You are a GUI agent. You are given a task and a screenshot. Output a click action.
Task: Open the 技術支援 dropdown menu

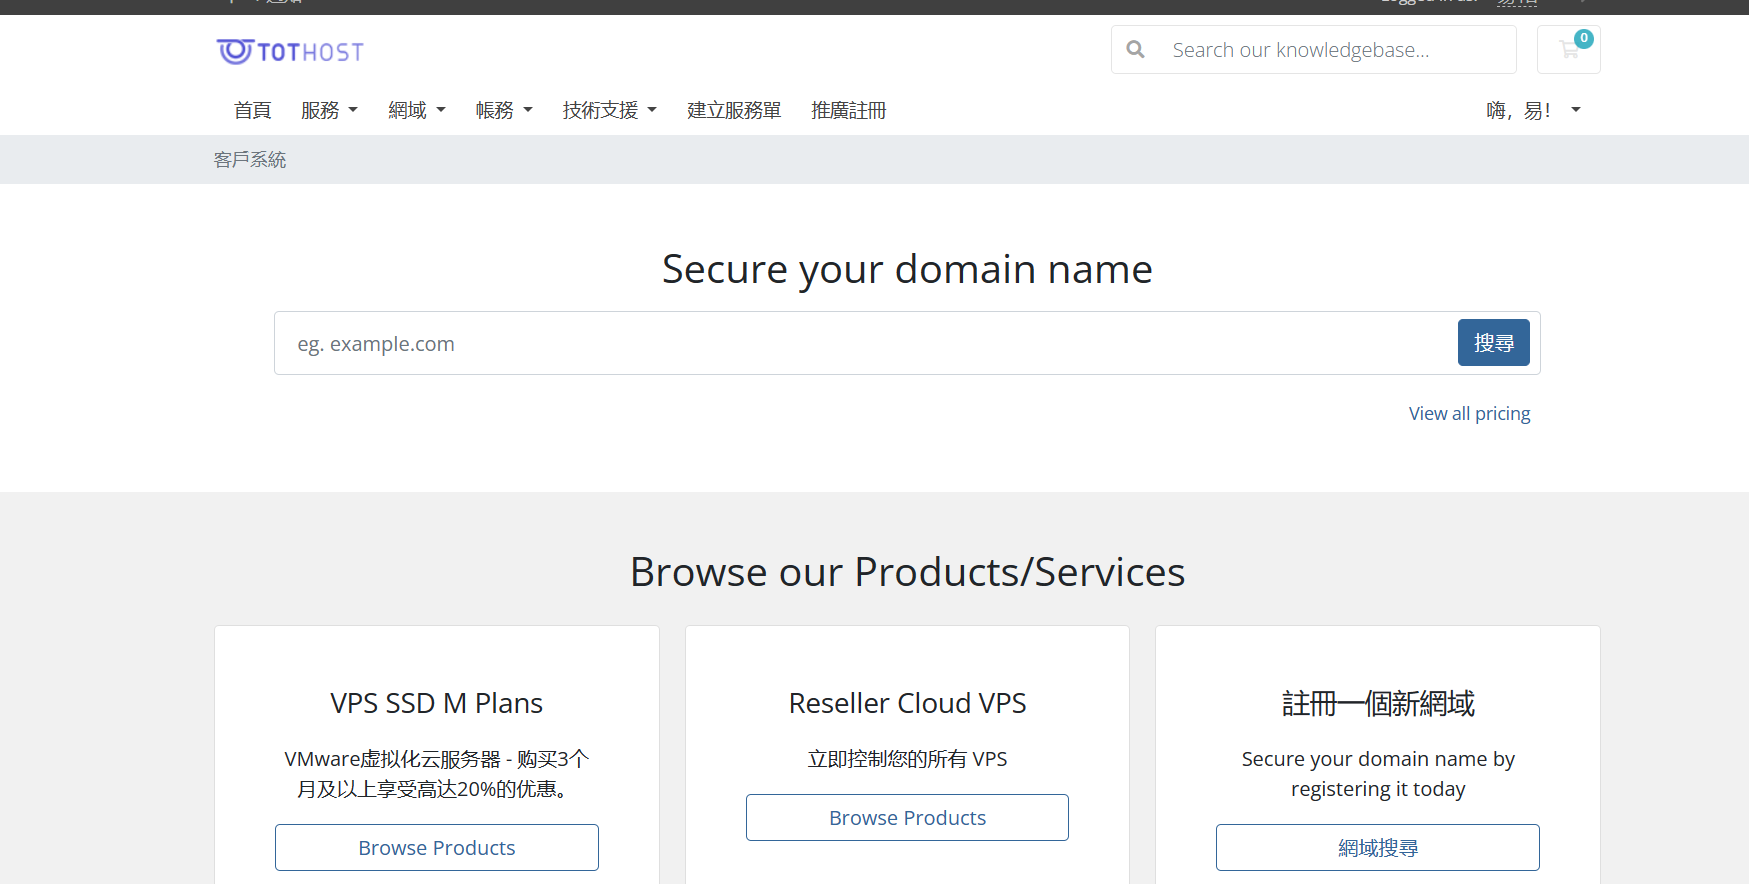609,111
